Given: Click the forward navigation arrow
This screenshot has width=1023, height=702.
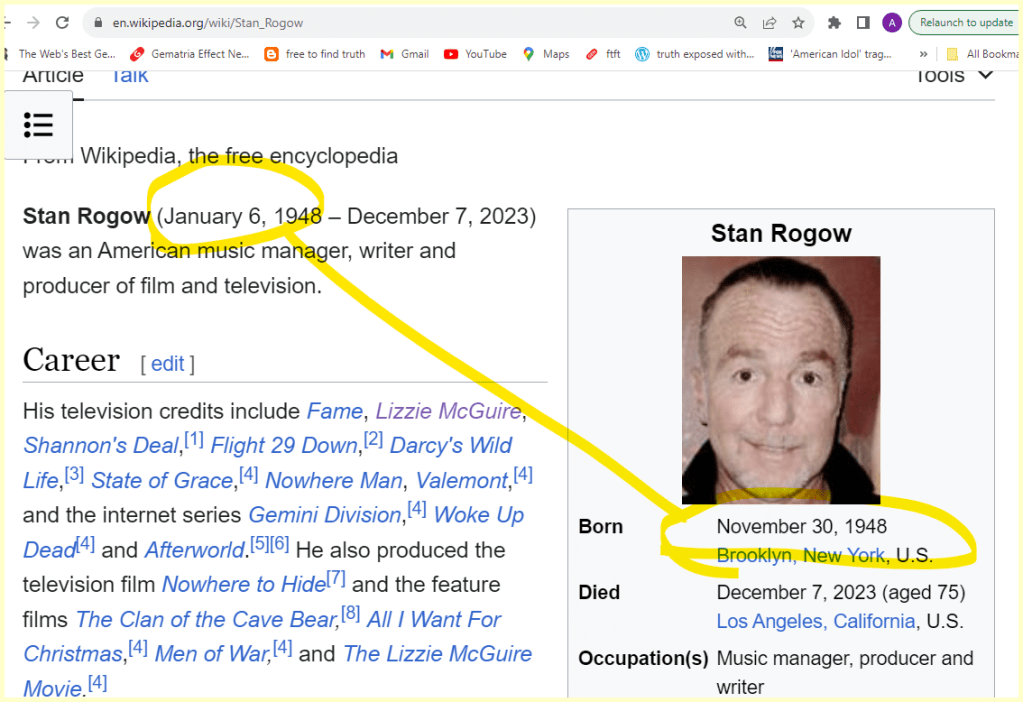Looking at the screenshot, I should click(x=33, y=22).
